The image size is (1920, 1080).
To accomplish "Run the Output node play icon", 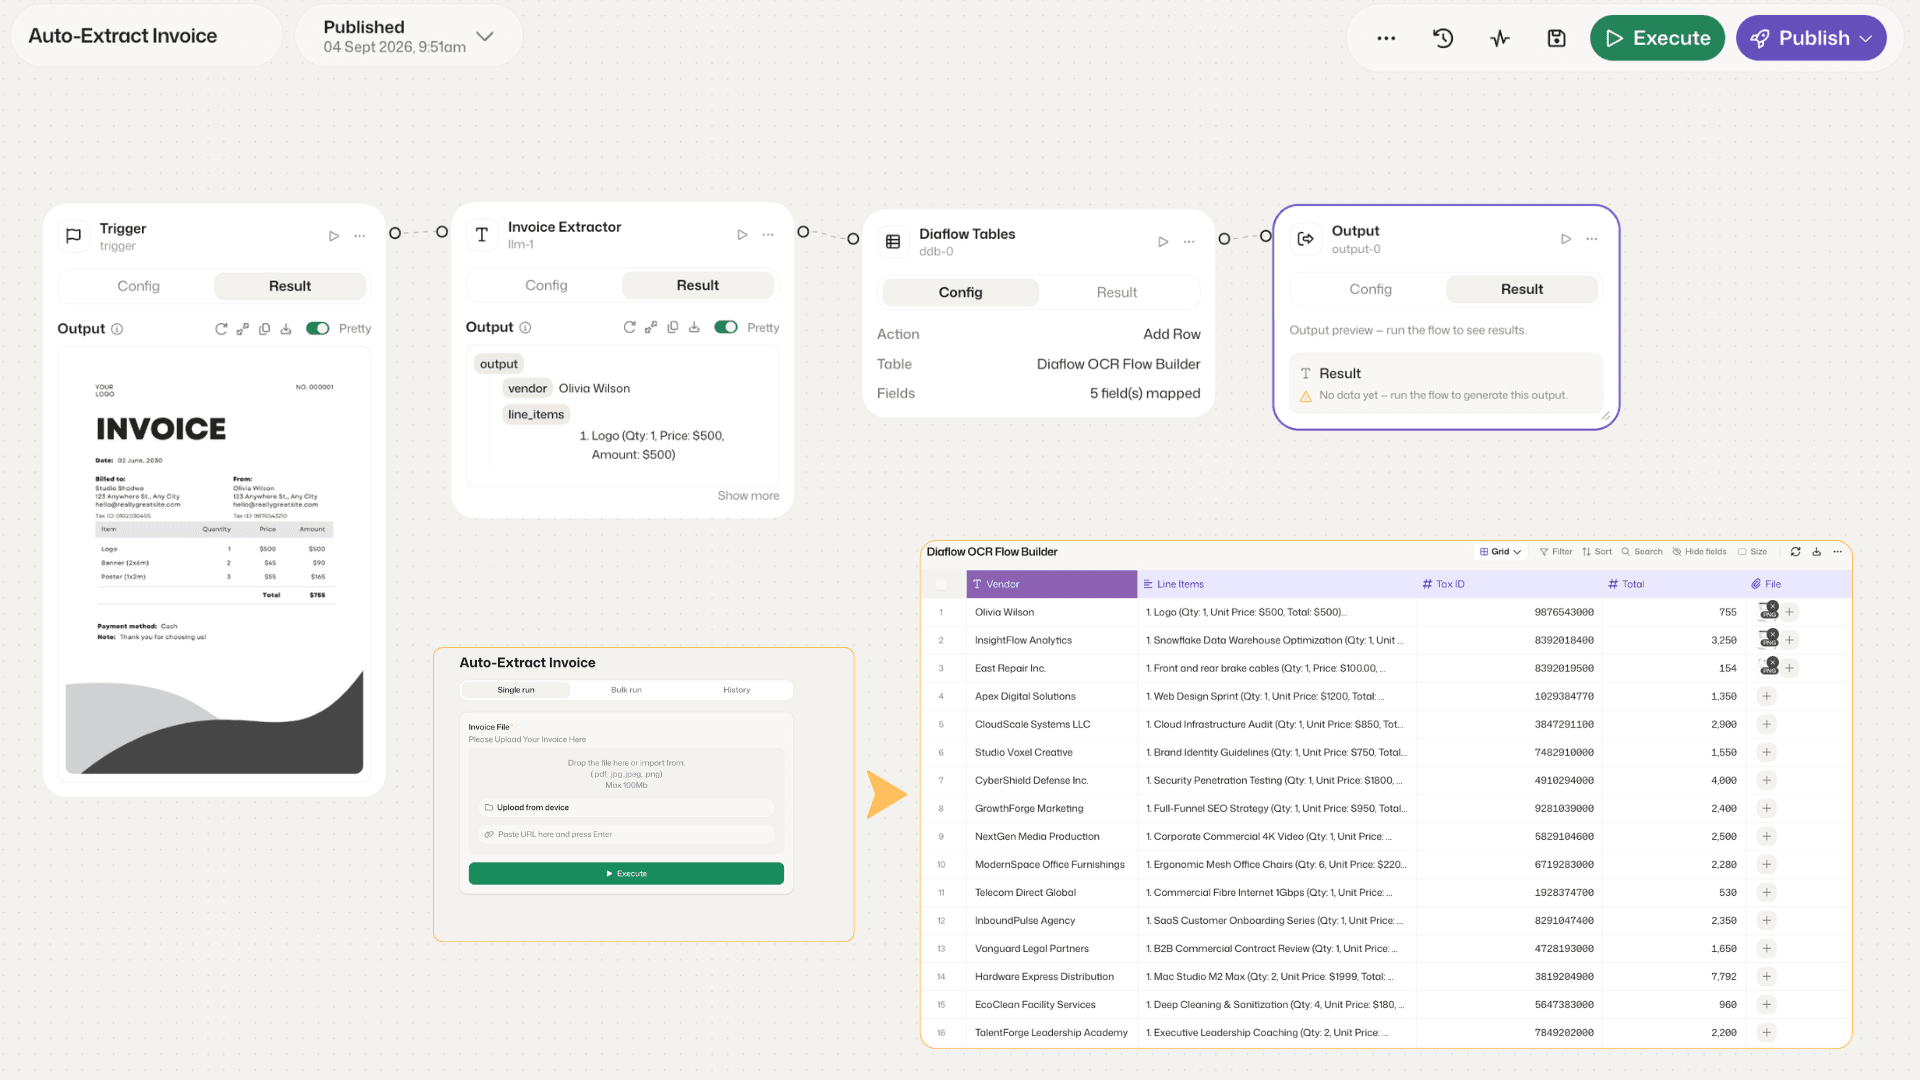I will click(x=1566, y=239).
